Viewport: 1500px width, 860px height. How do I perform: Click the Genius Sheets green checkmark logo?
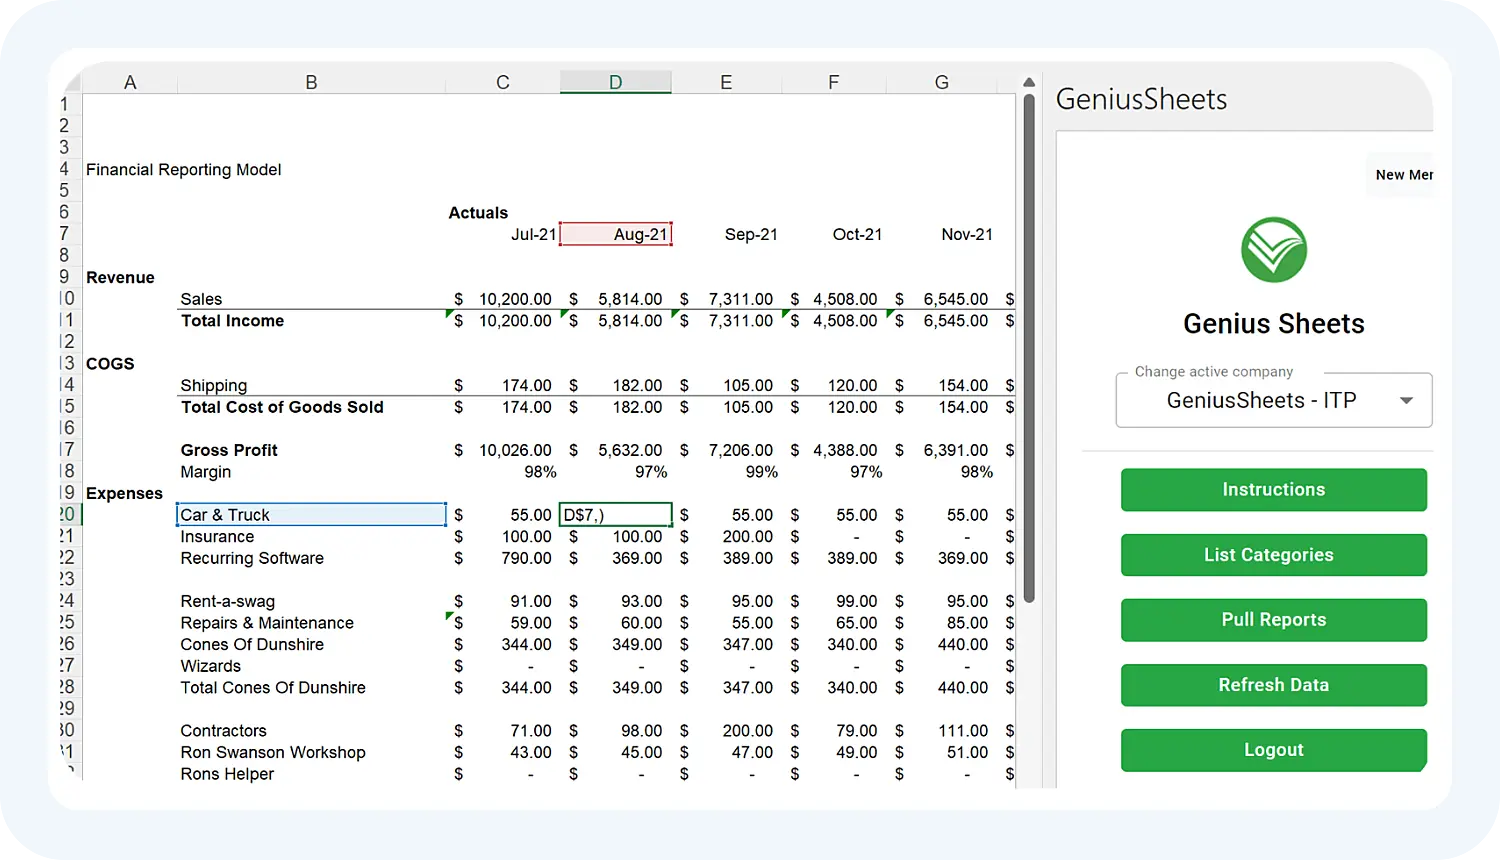(x=1274, y=250)
